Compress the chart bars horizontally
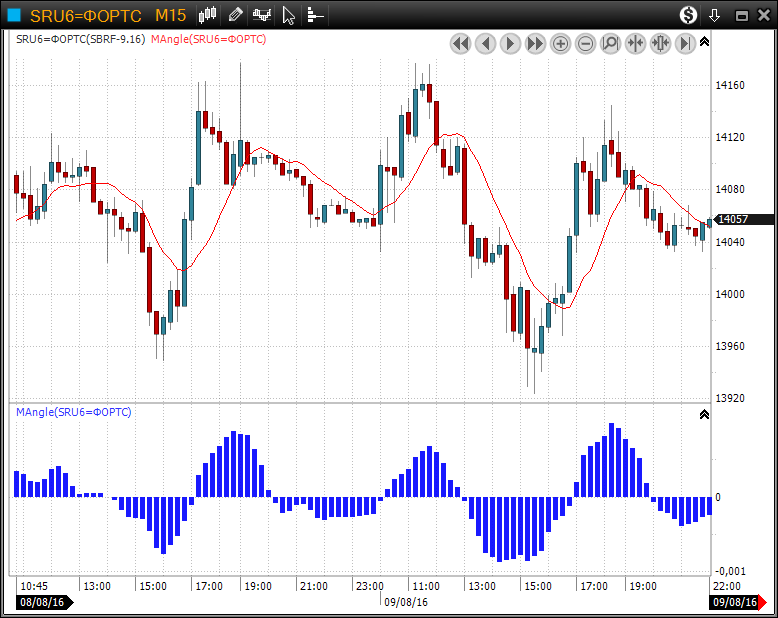The width and height of the screenshot is (778, 618). click(635, 43)
